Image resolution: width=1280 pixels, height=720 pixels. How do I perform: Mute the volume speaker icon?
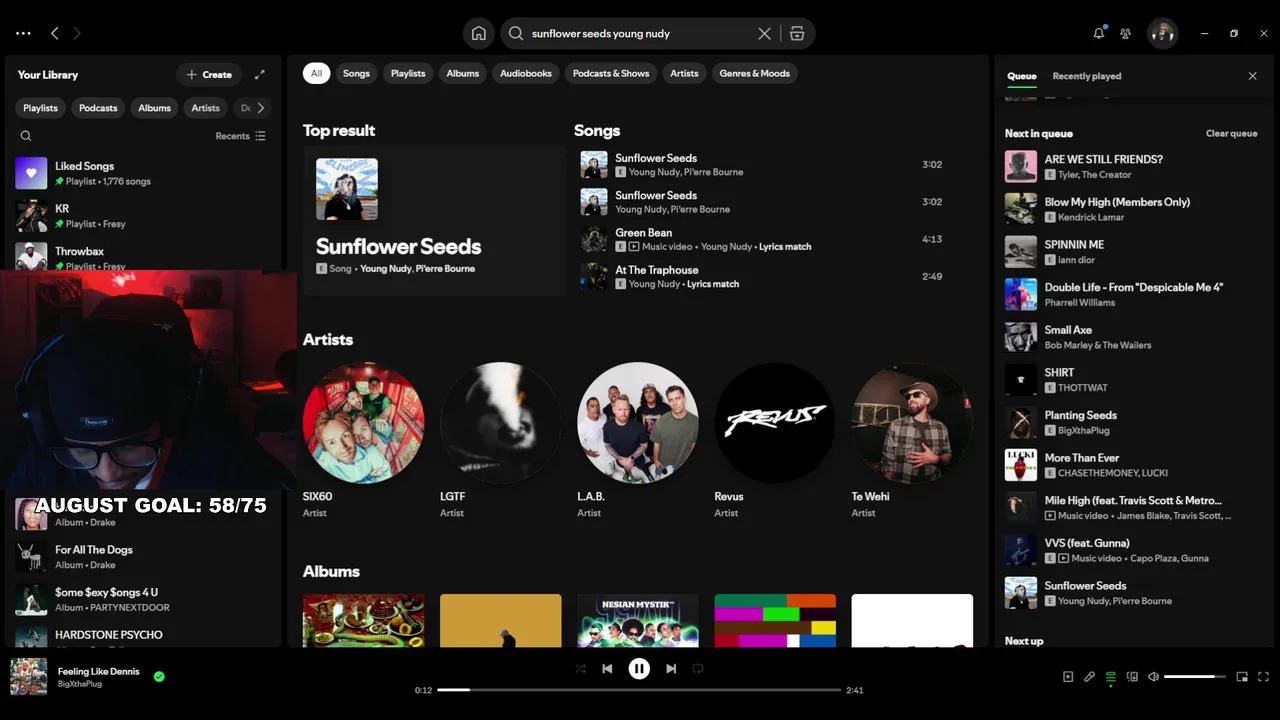pos(1153,677)
